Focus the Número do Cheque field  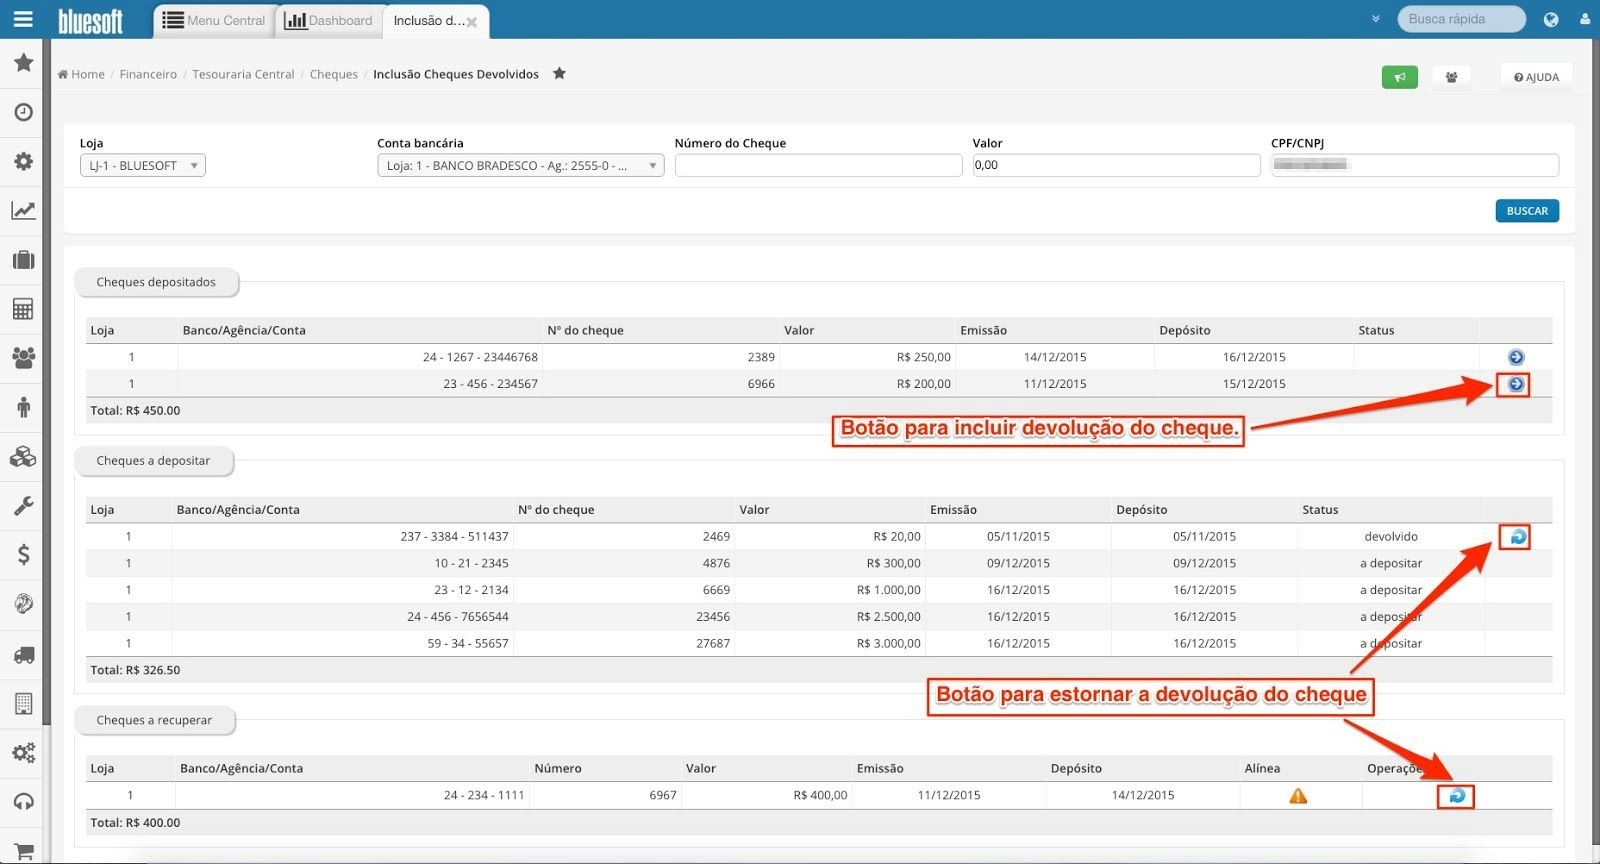[x=818, y=165]
